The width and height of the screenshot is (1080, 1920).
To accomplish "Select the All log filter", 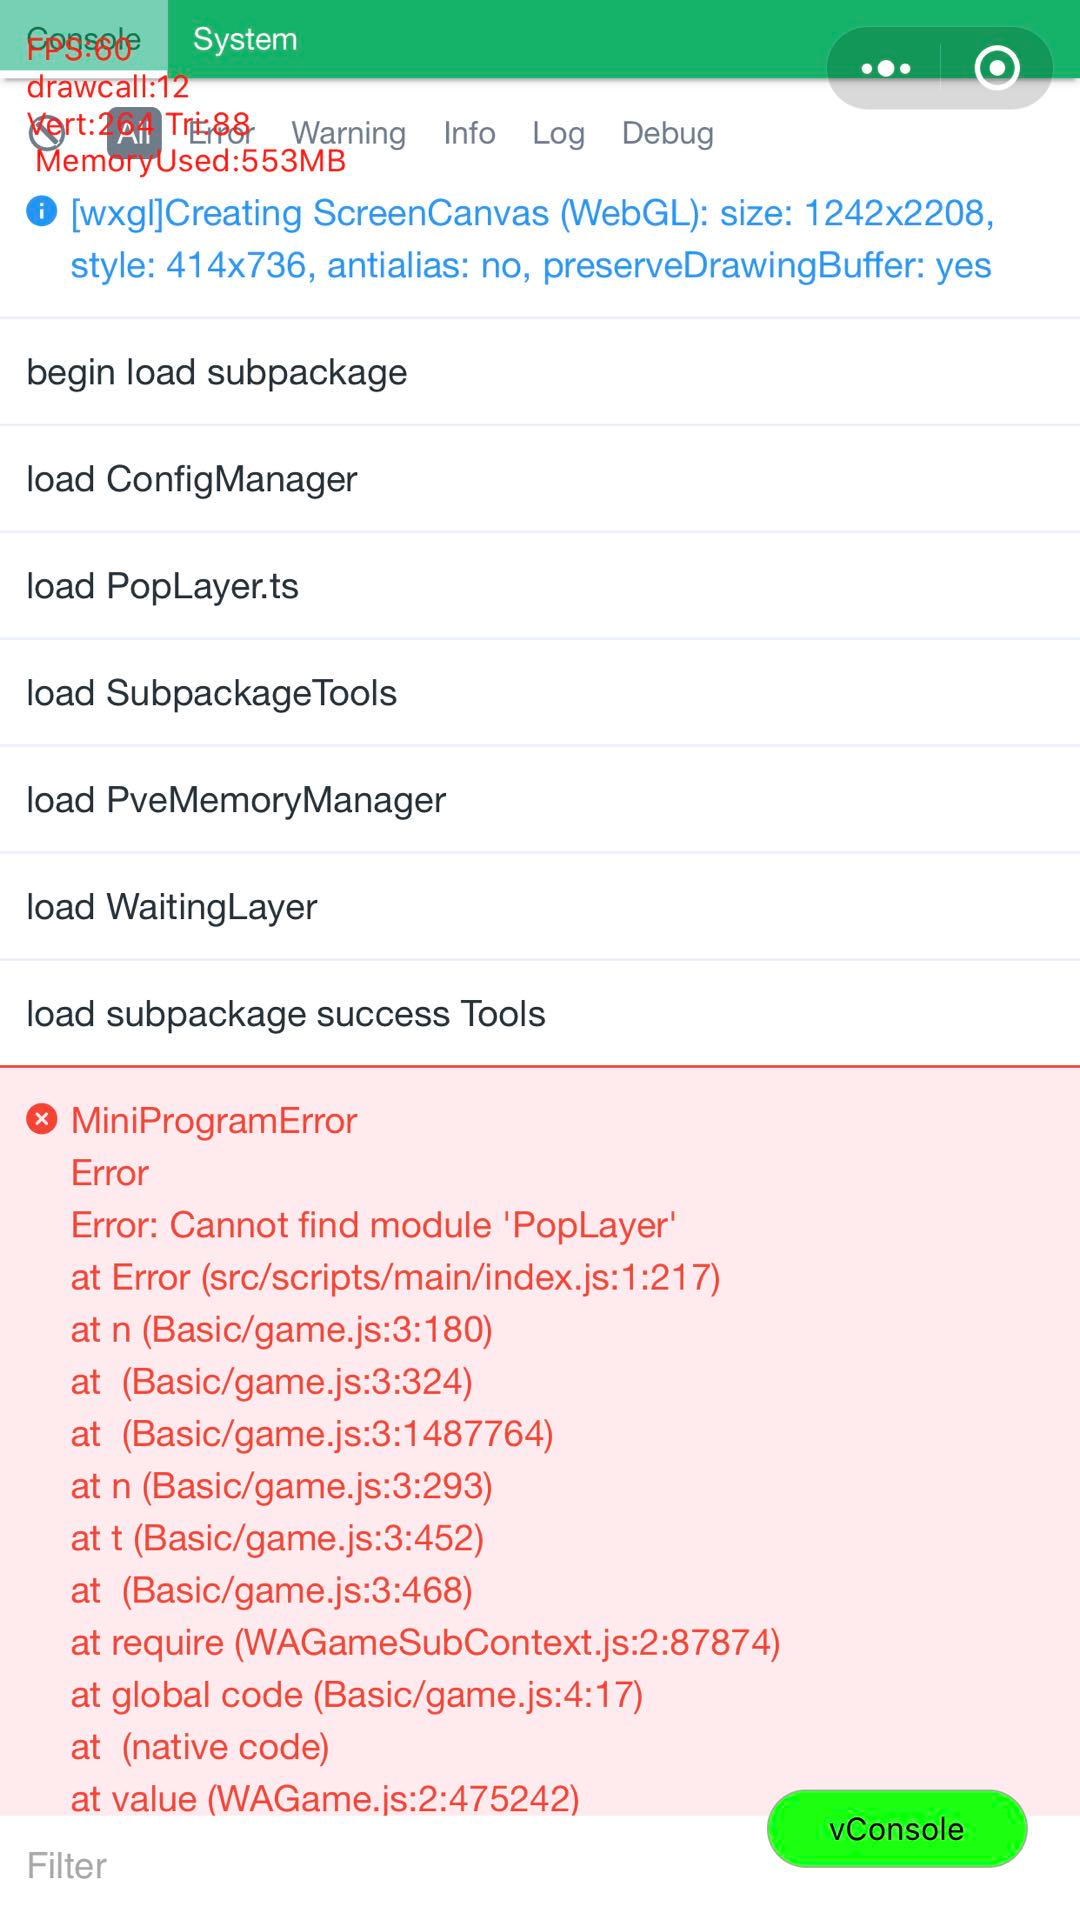I will 134,133.
